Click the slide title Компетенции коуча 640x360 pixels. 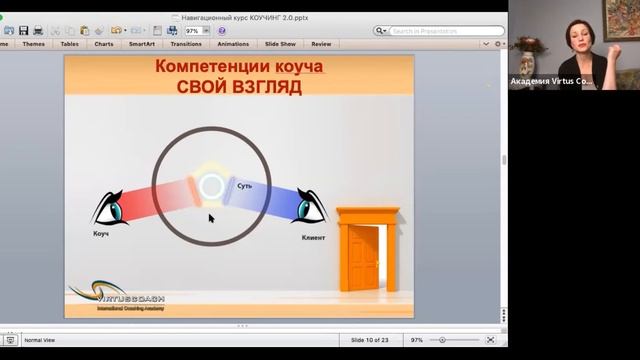pyautogui.click(x=239, y=66)
